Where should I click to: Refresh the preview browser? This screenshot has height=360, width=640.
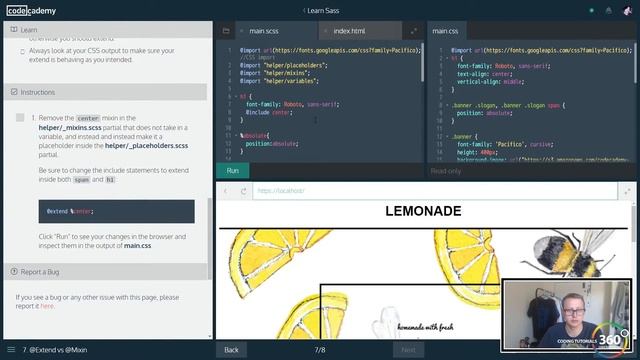[x=244, y=191]
